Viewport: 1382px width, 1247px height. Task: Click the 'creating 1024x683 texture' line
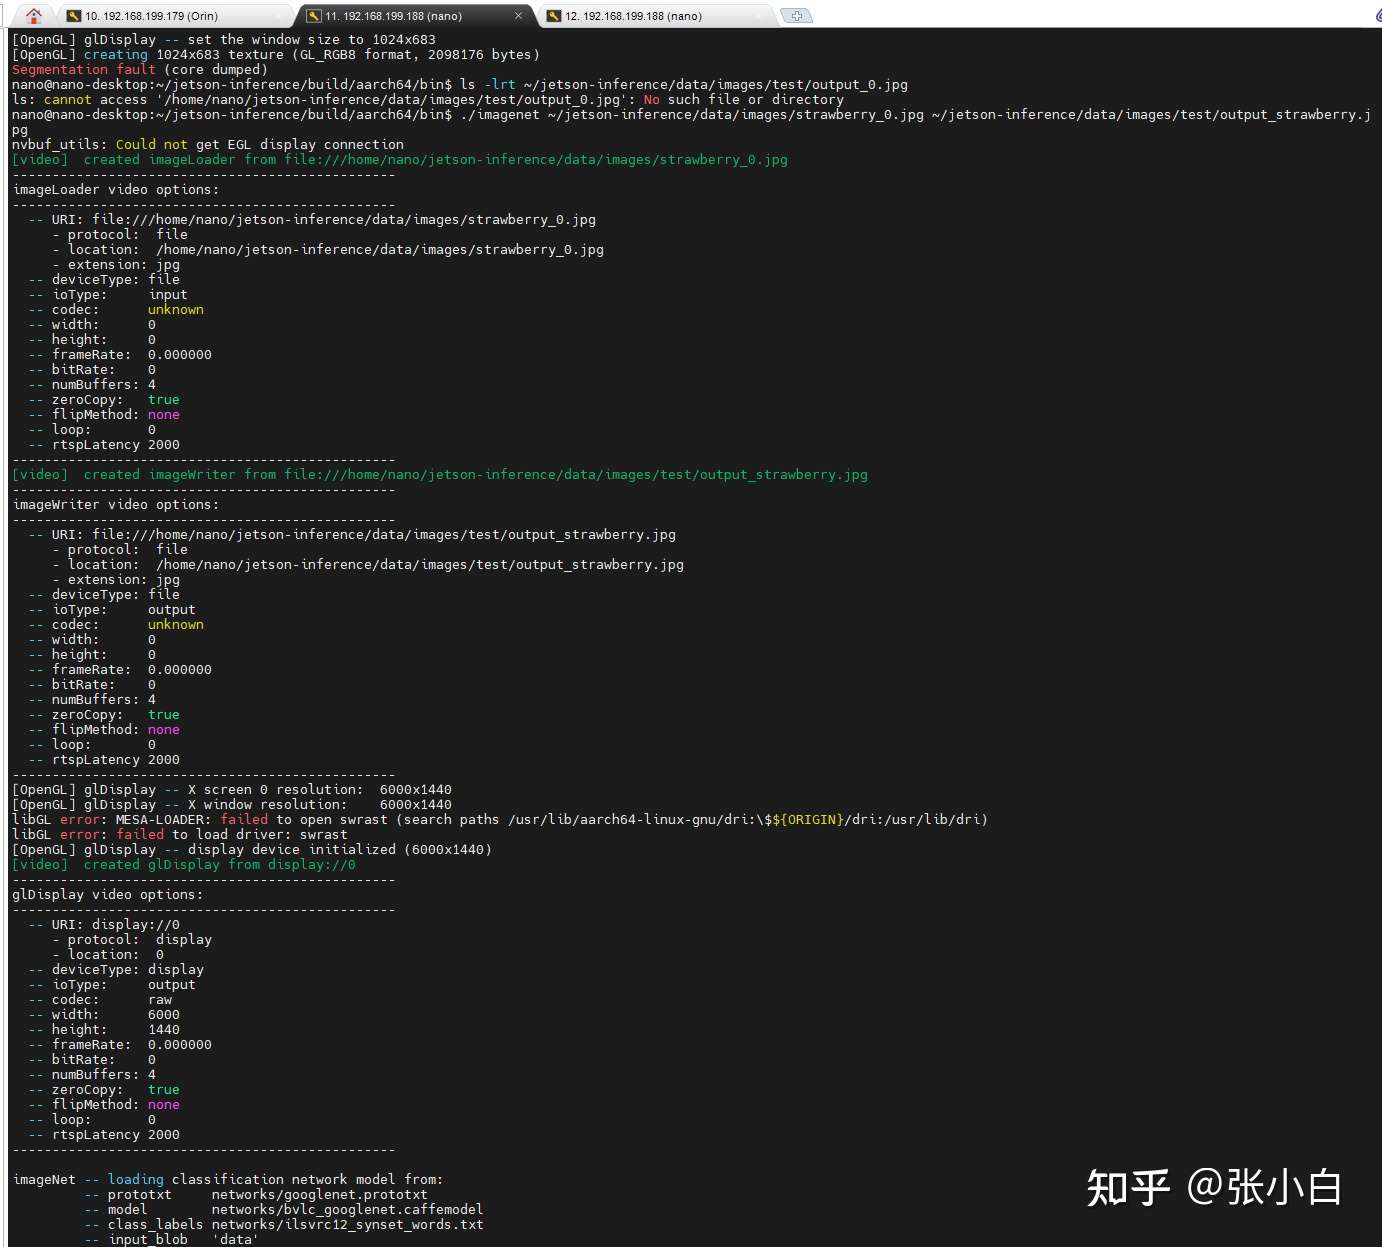click(276, 54)
